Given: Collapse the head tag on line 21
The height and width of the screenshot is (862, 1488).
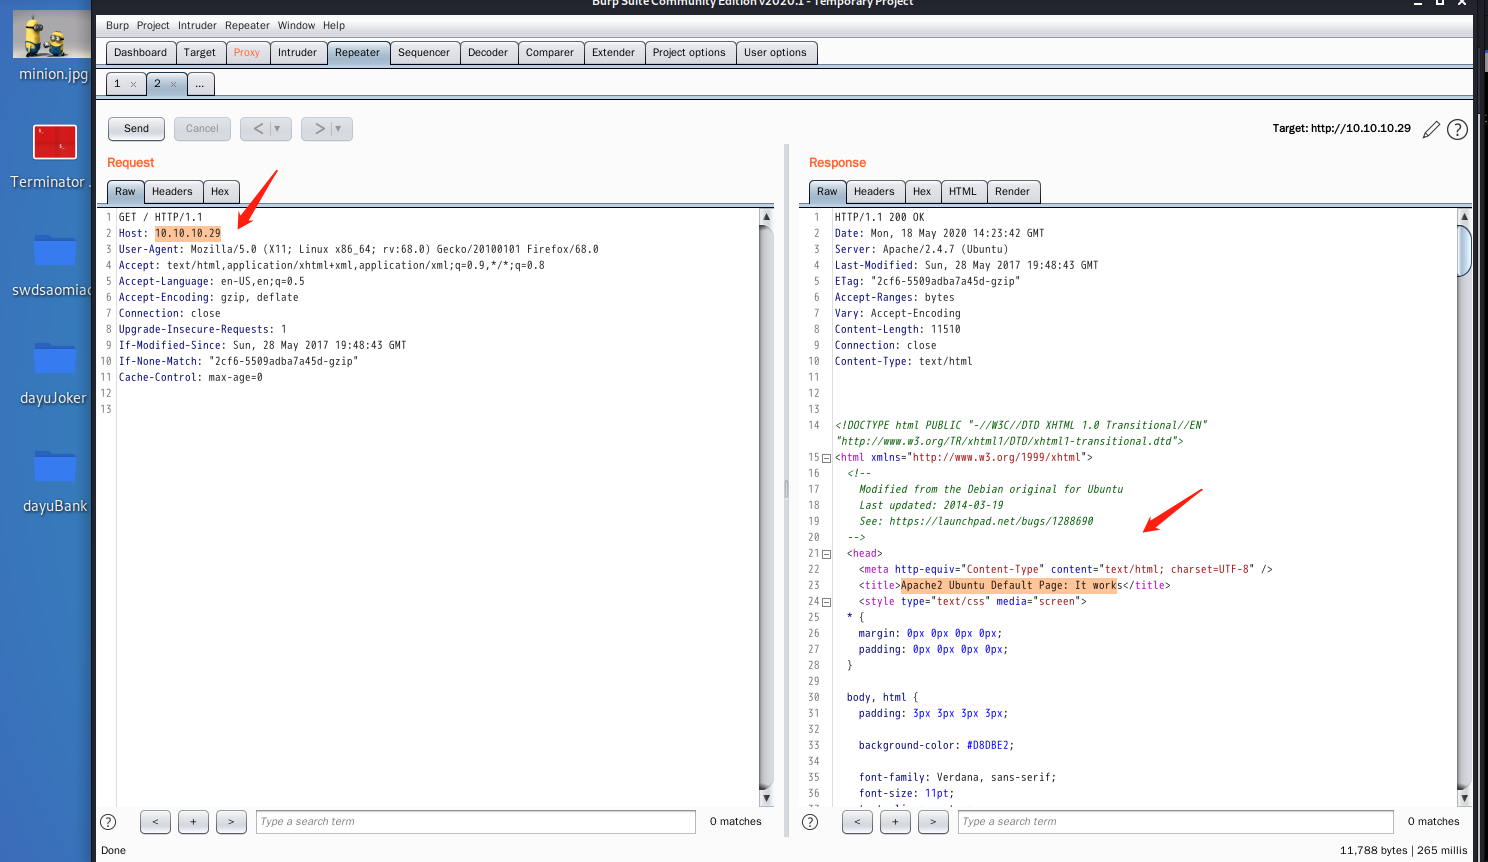Looking at the screenshot, I should click(x=826, y=554).
